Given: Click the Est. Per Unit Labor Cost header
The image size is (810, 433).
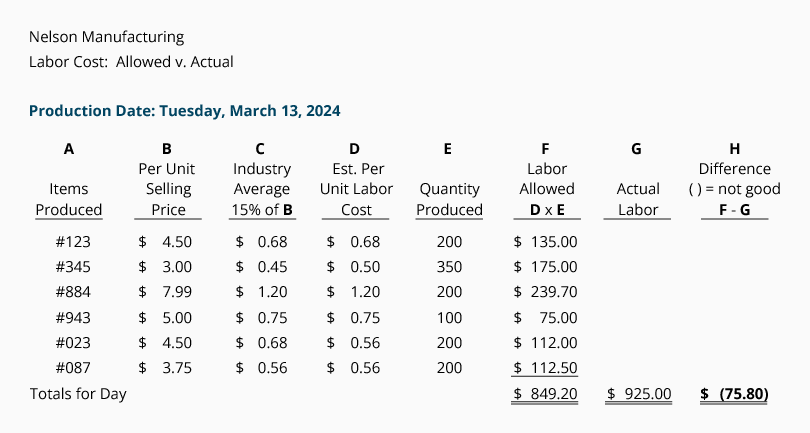Looking at the screenshot, I should [356, 189].
